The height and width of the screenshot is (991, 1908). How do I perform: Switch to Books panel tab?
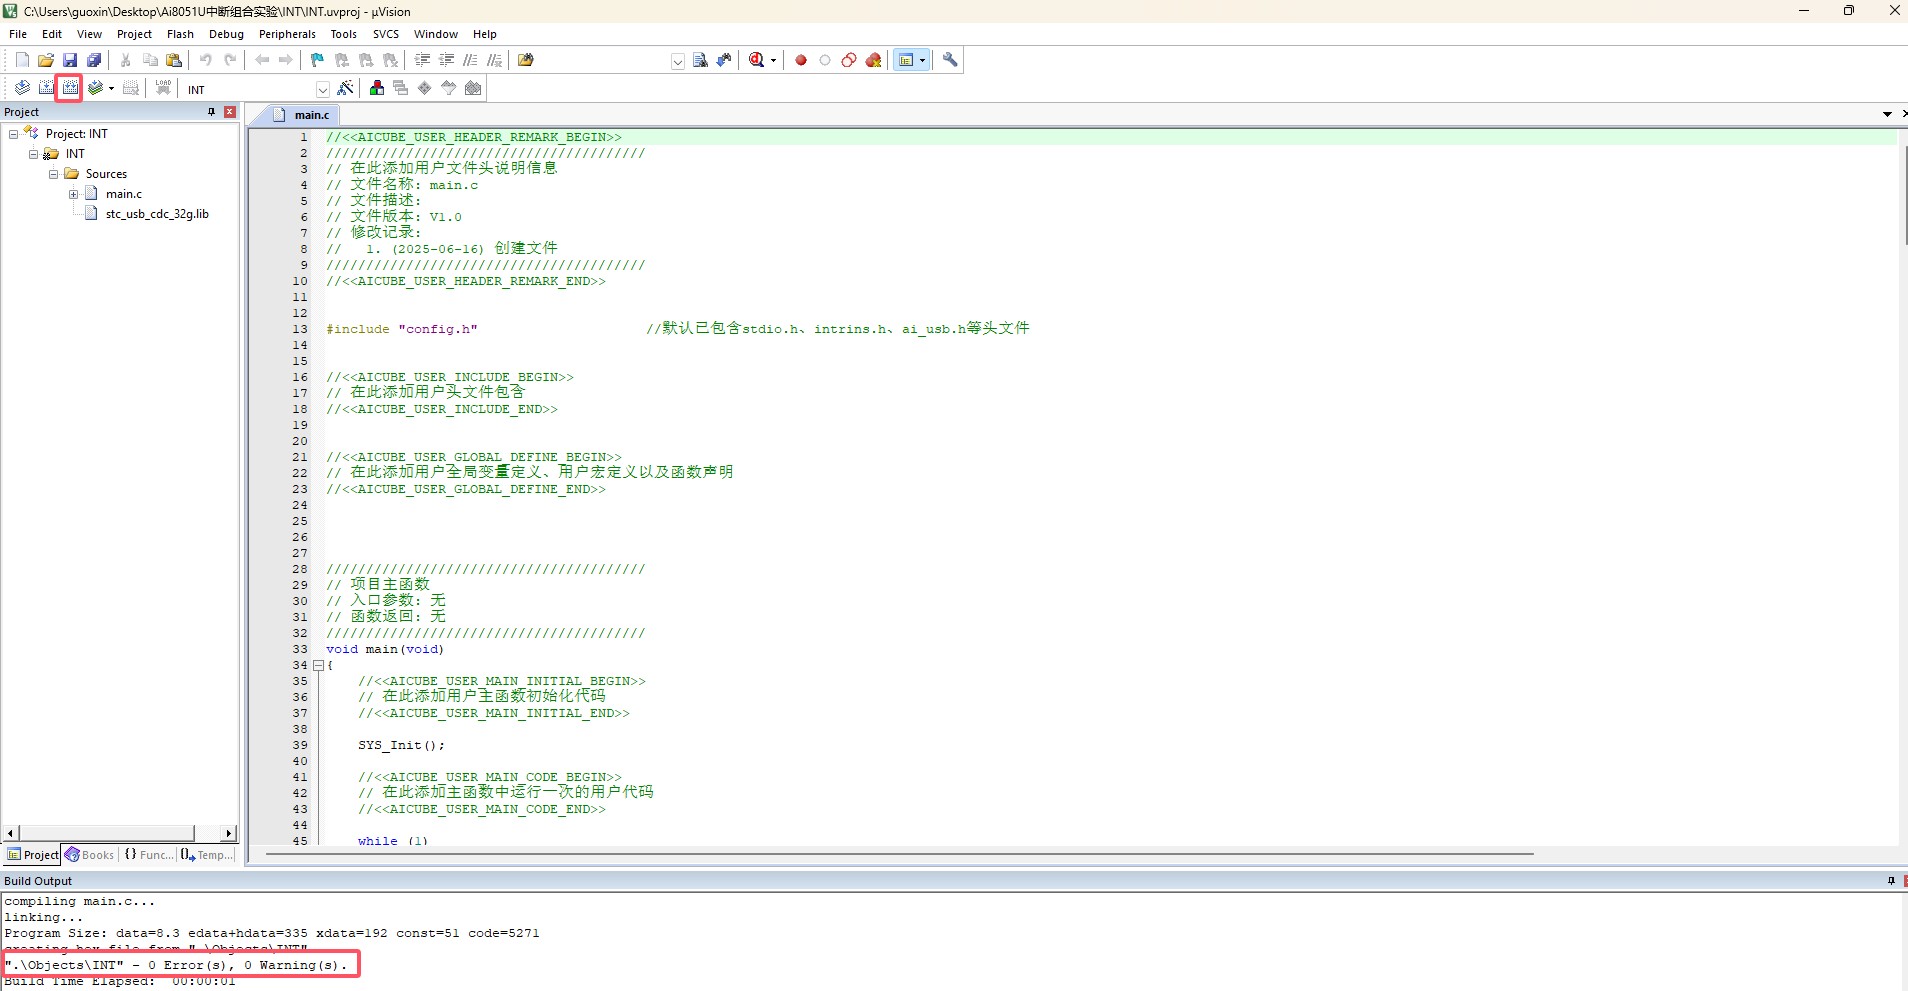[90, 855]
